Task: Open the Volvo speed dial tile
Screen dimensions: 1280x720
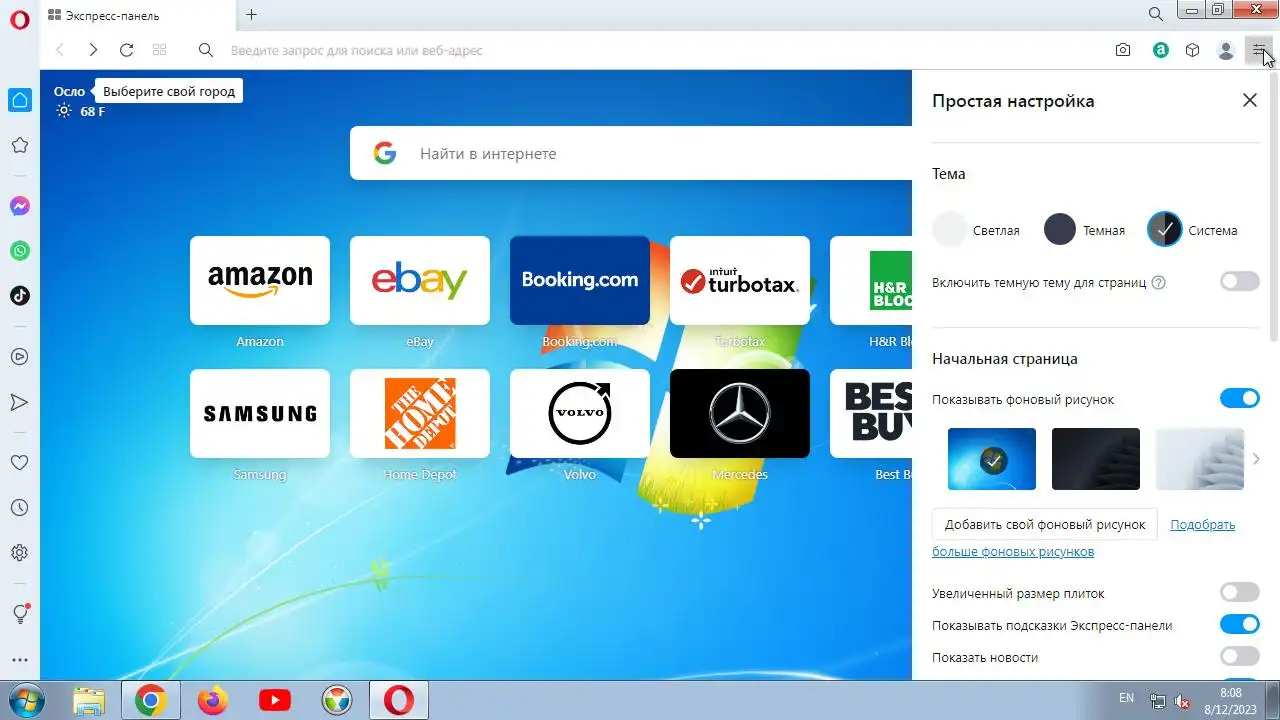Action: pos(580,414)
